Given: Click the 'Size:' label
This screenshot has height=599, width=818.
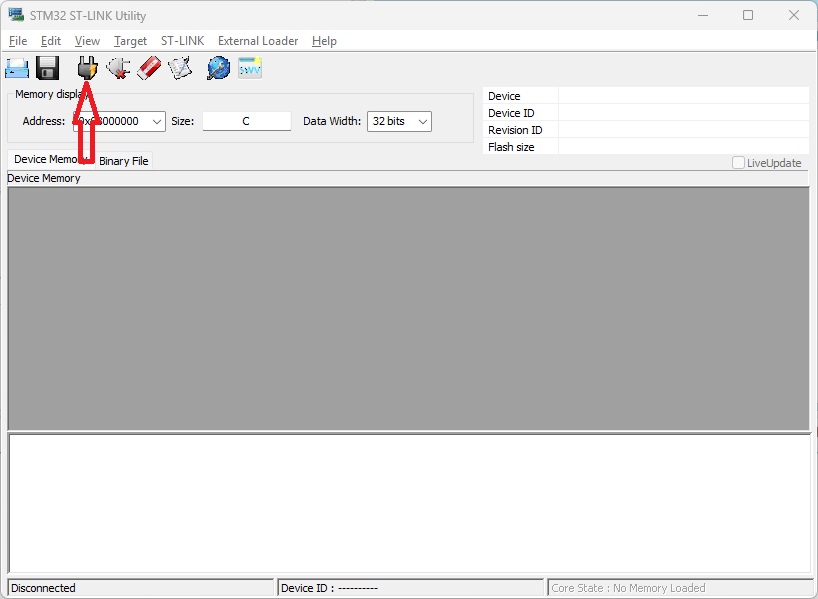Looking at the screenshot, I should pos(183,121).
